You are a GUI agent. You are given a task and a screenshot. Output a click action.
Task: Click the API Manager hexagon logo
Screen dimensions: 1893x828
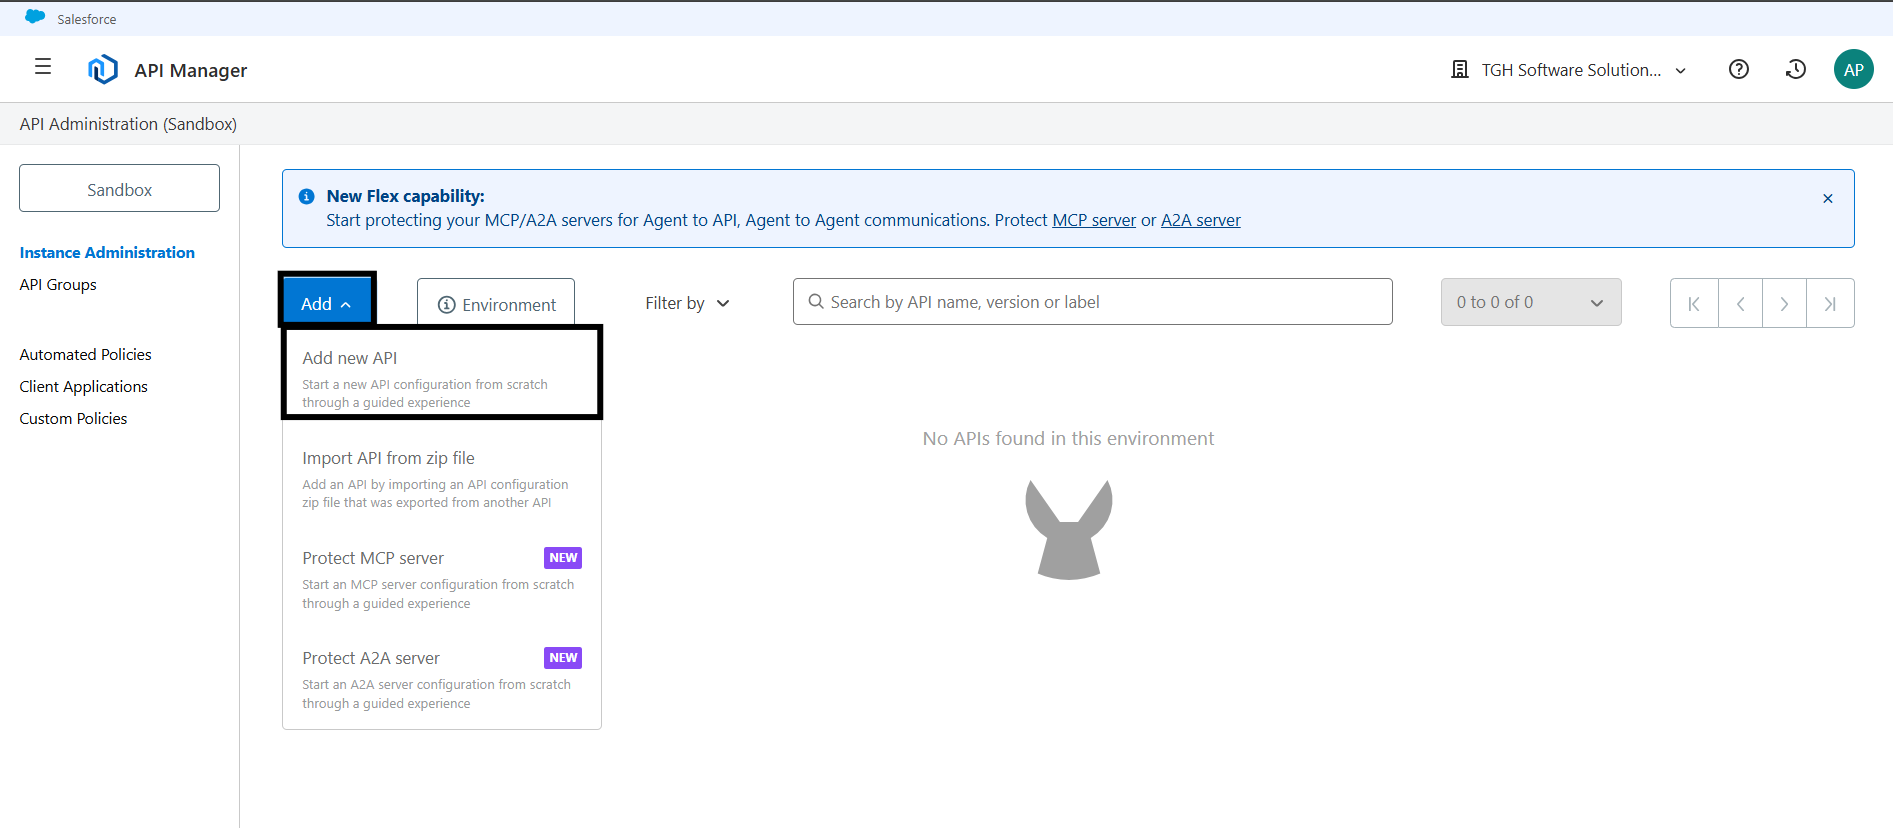pos(103,70)
